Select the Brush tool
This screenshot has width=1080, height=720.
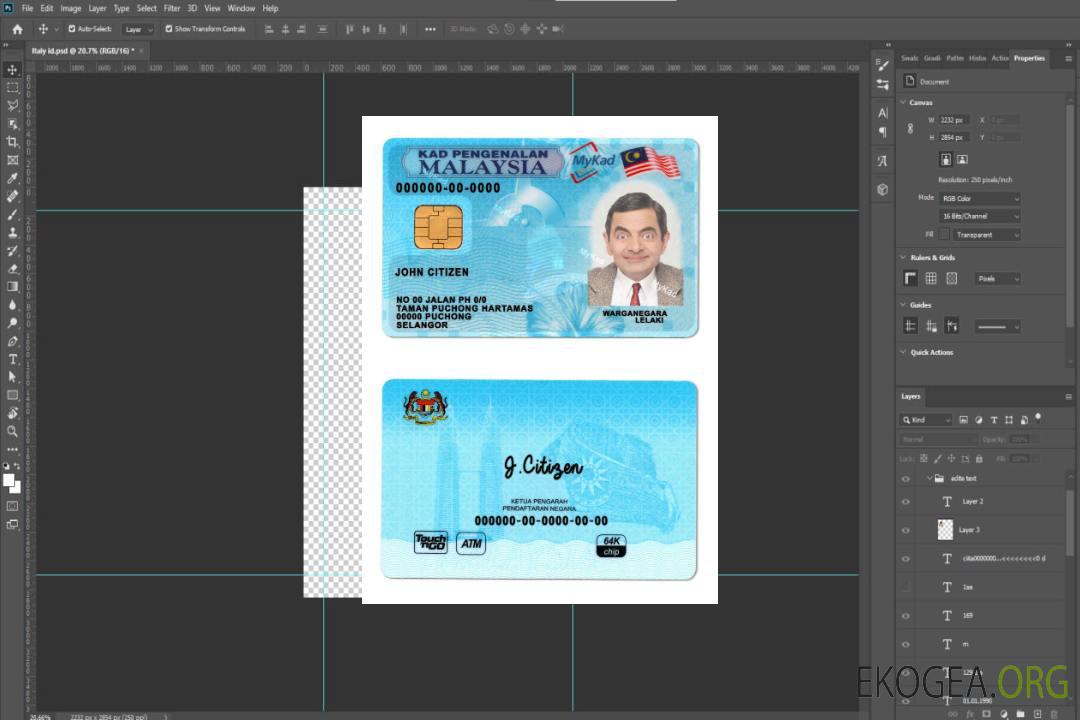point(12,214)
